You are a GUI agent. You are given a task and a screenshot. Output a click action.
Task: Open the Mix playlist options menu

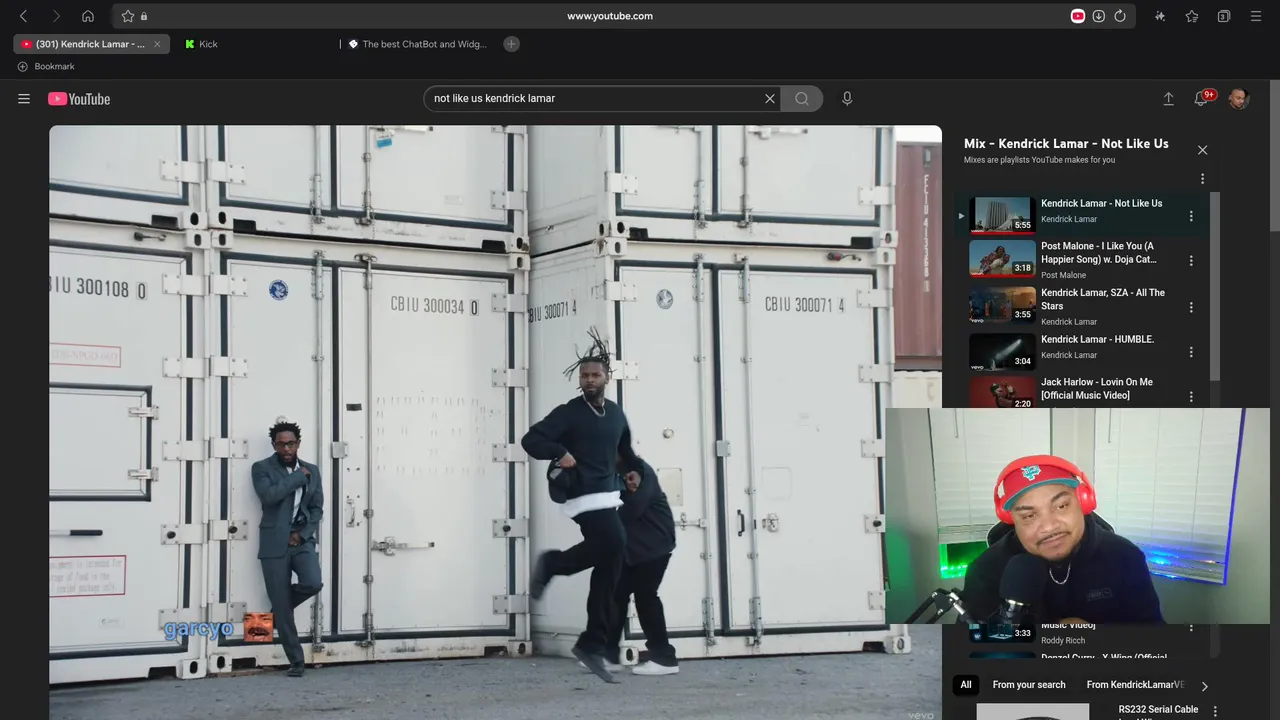point(1202,179)
